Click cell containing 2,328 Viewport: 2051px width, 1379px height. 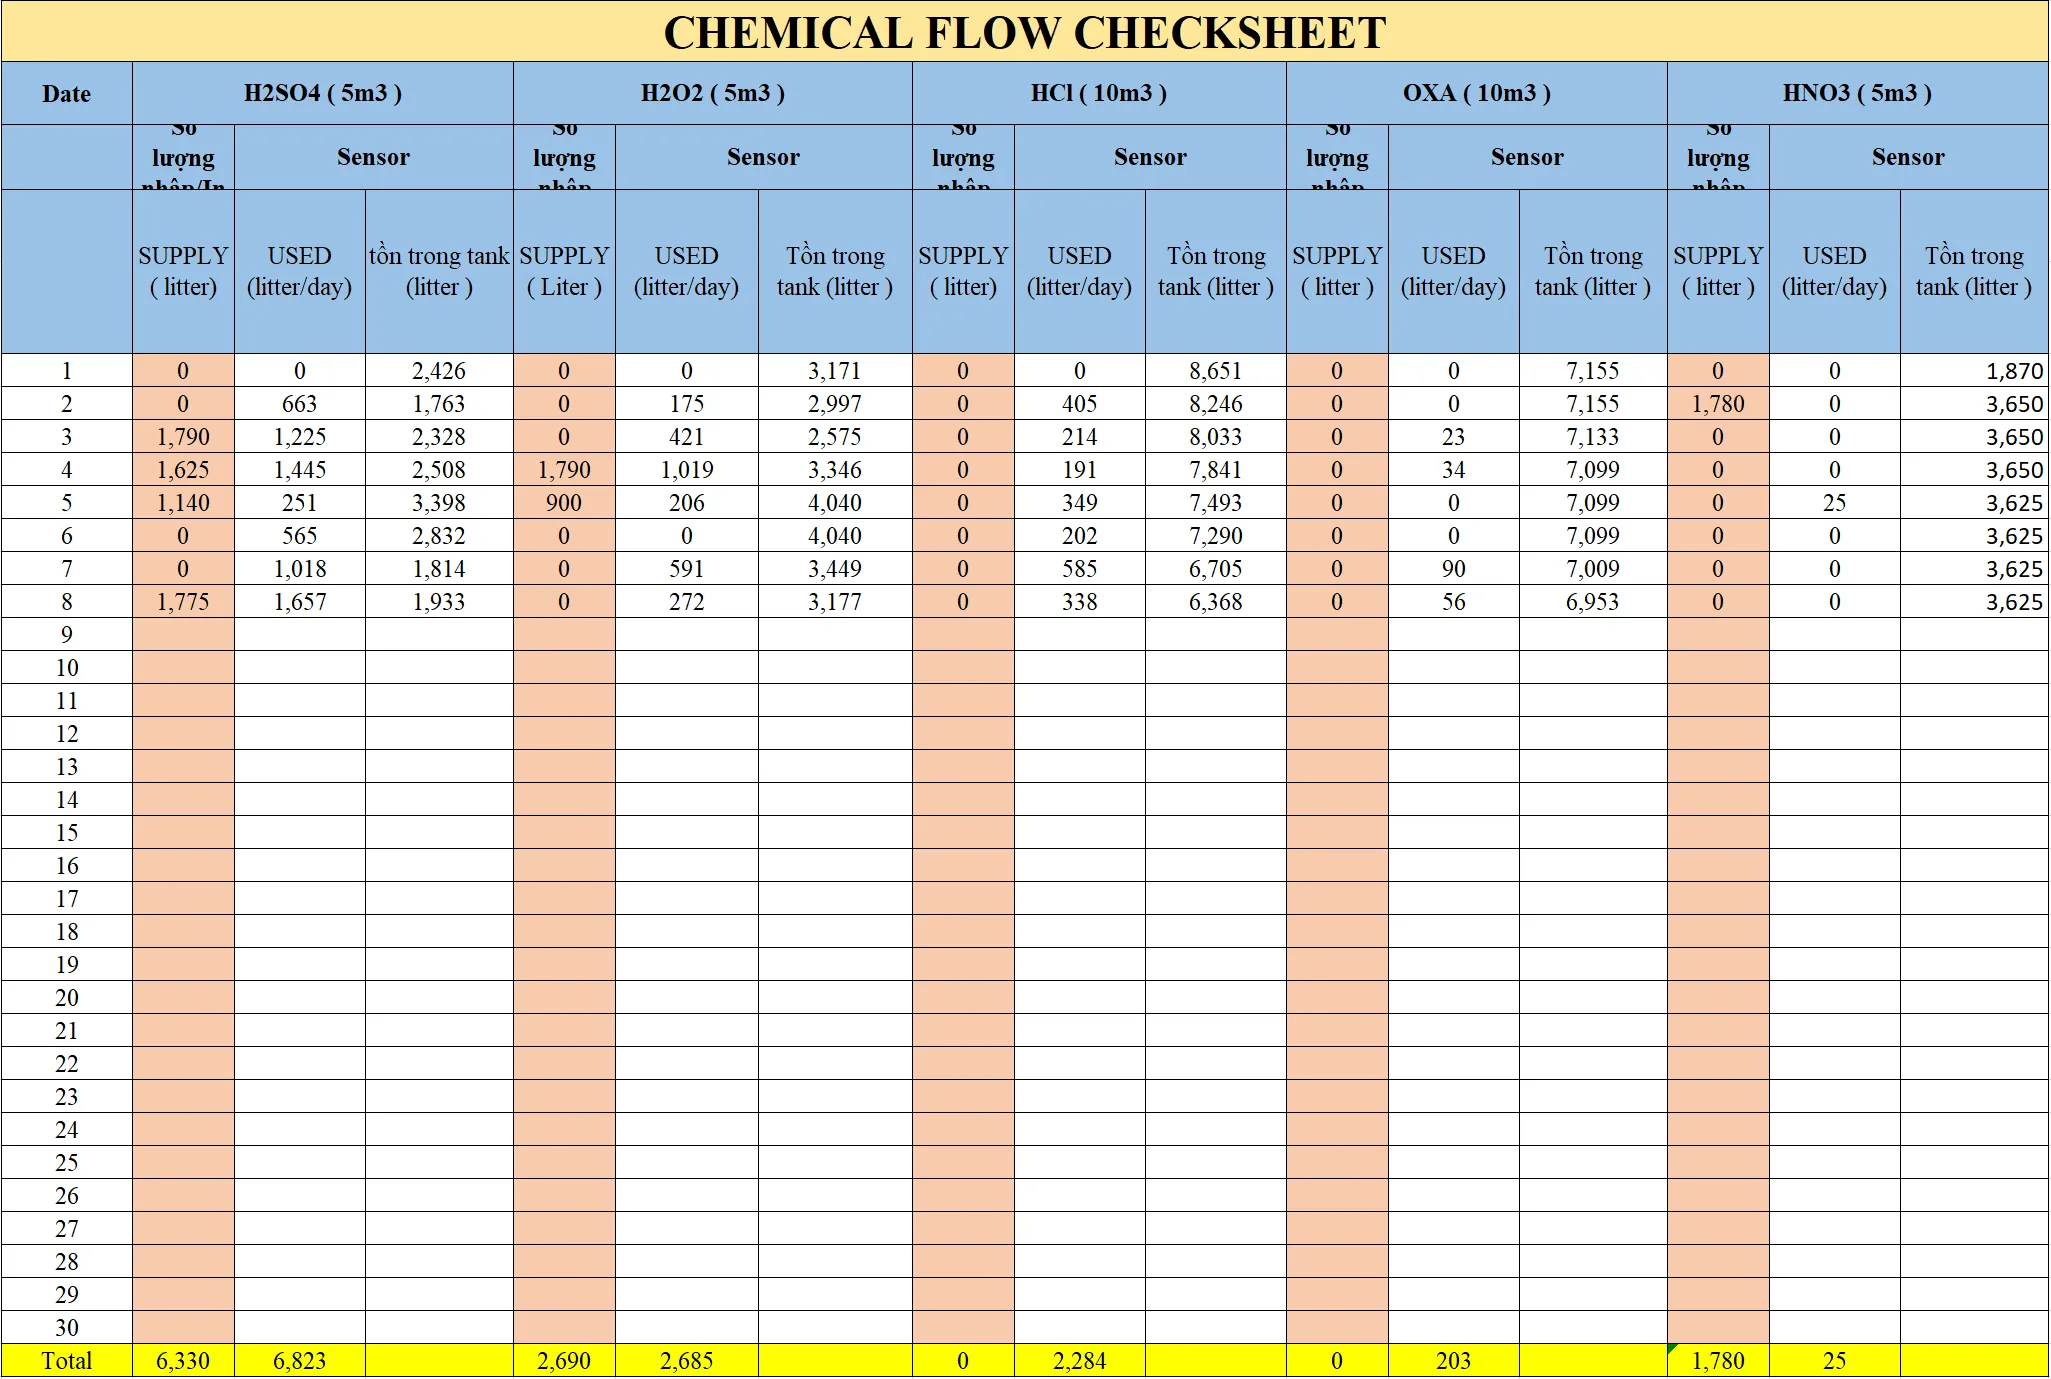pyautogui.click(x=439, y=437)
